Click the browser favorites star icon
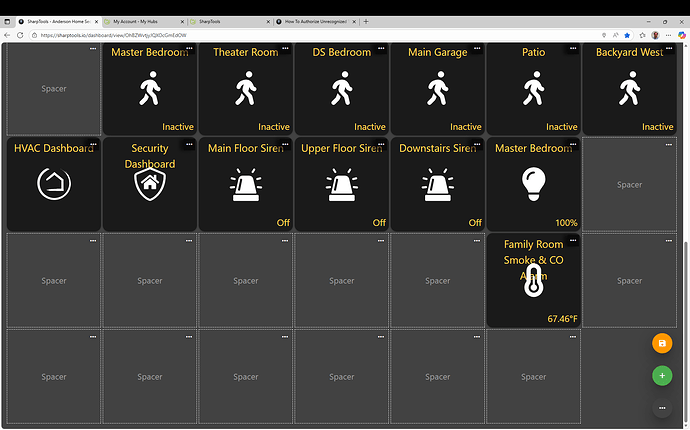 pos(627,35)
